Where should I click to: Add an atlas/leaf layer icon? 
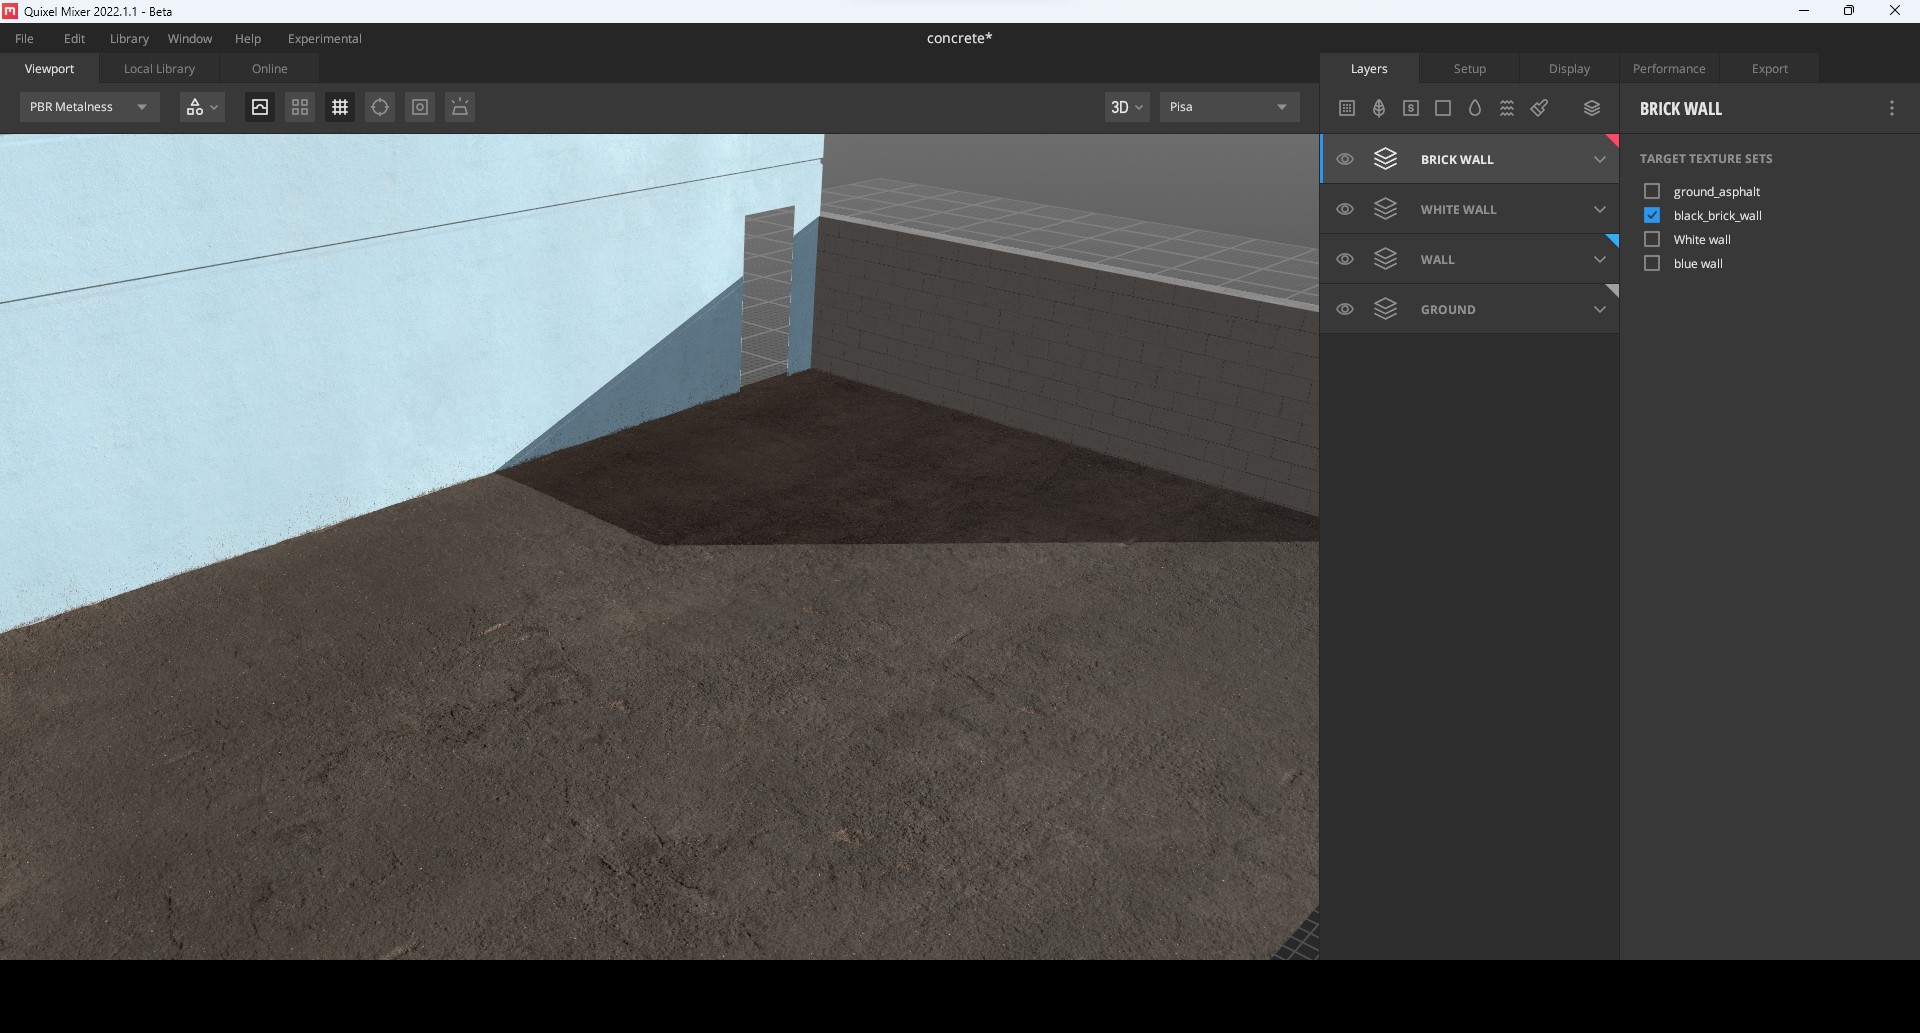pos(1379,108)
